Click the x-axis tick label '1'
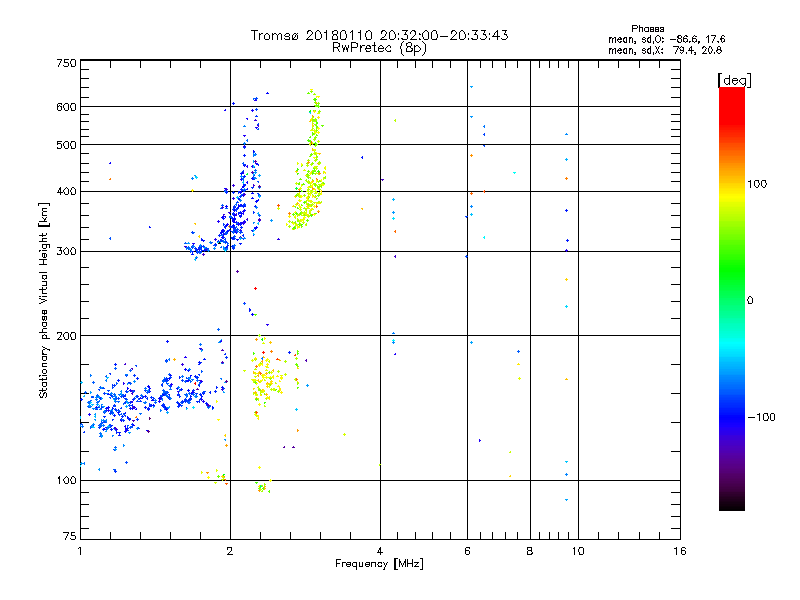 (80, 551)
